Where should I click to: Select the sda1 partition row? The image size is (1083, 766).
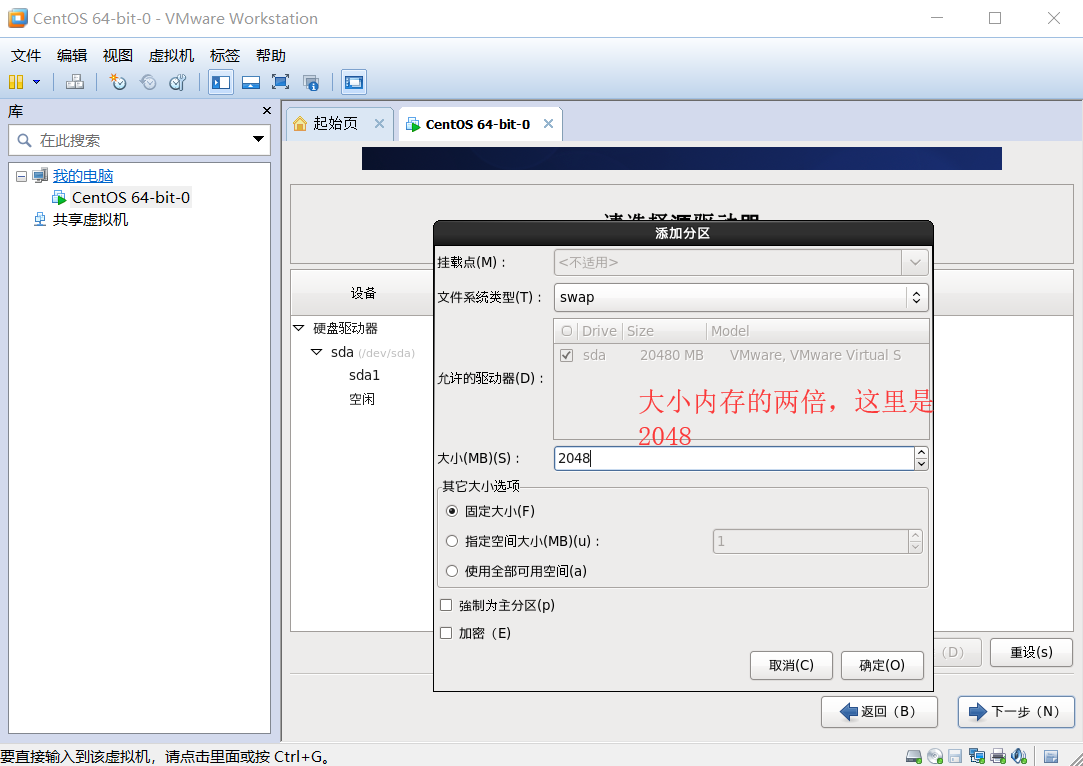coord(364,375)
